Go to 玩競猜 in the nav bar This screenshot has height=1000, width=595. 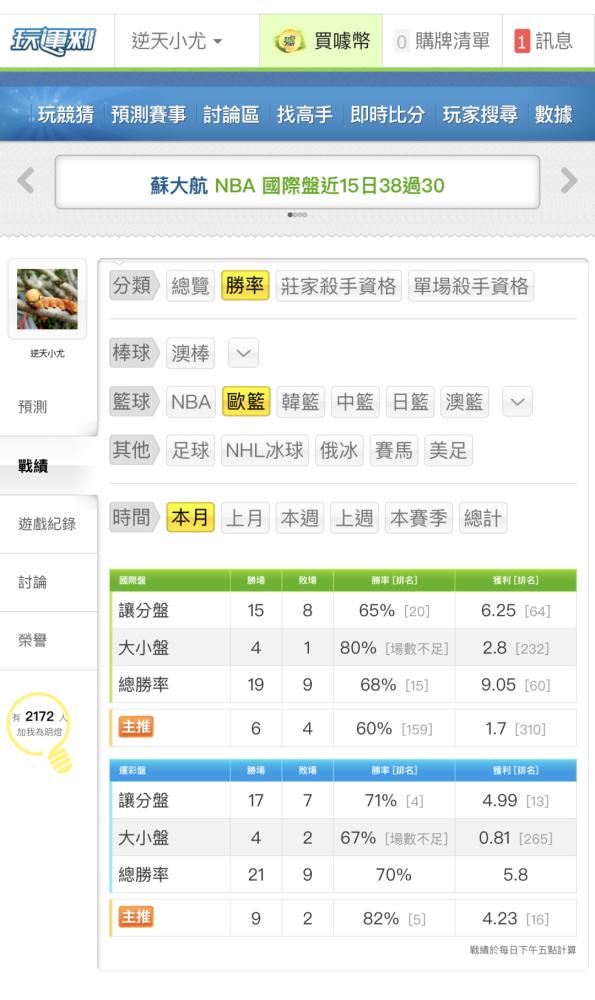point(65,115)
